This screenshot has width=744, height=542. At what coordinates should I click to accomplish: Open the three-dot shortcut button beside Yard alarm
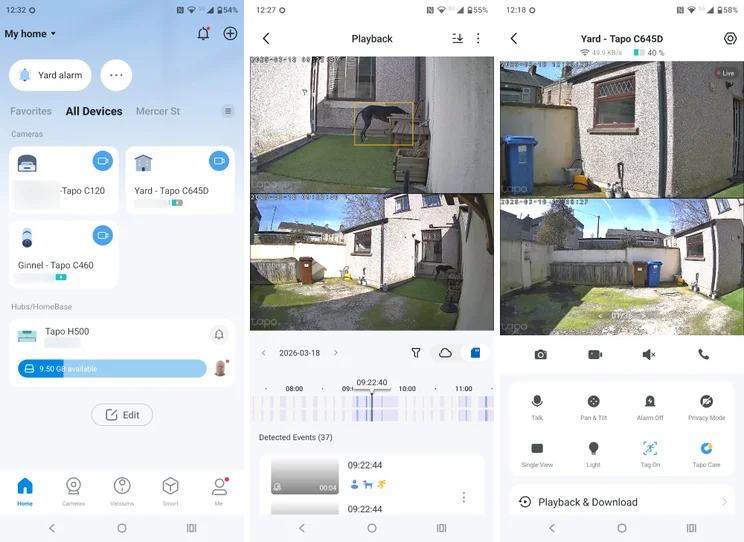coord(116,75)
